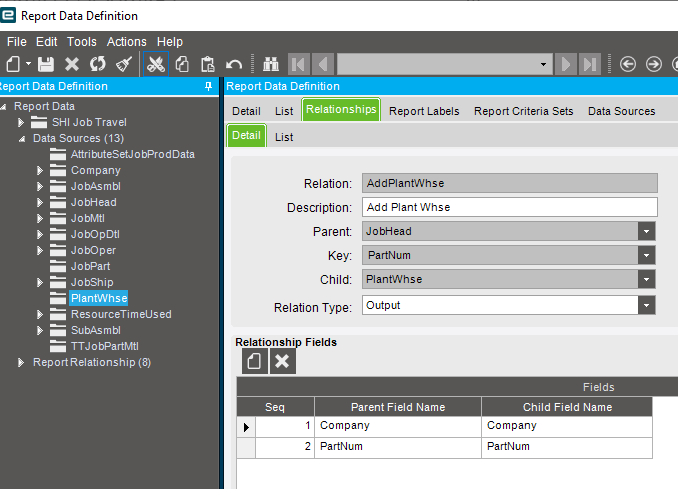Click the Delete X toolbar icon
The image size is (678, 489).
pyautogui.click(x=72, y=64)
